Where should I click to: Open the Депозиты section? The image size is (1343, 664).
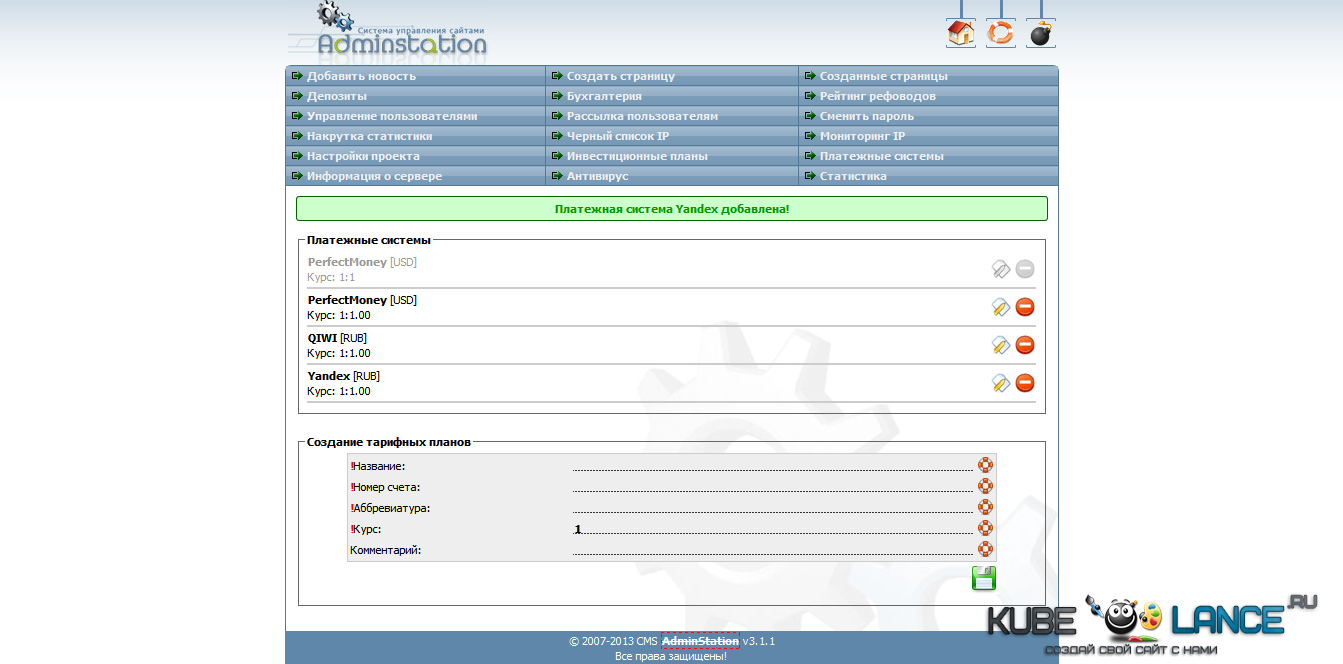(337, 96)
